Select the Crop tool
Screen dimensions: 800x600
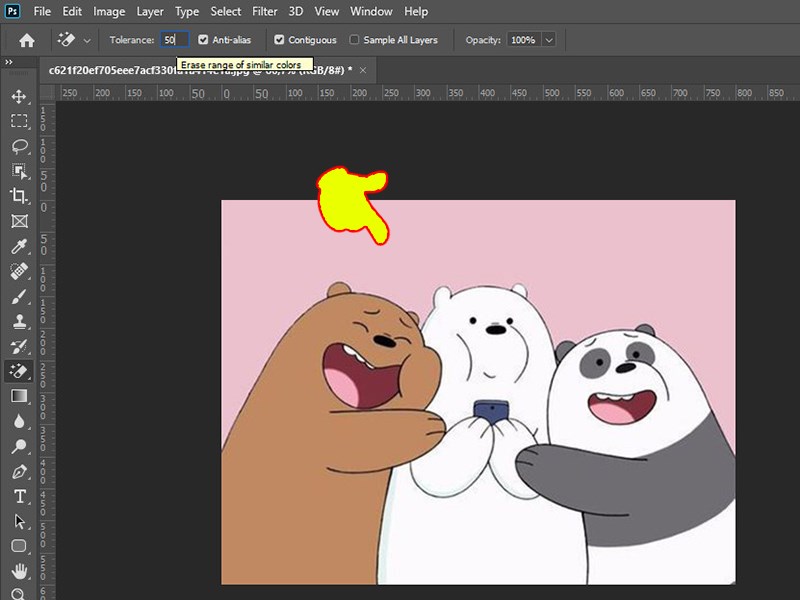point(19,196)
